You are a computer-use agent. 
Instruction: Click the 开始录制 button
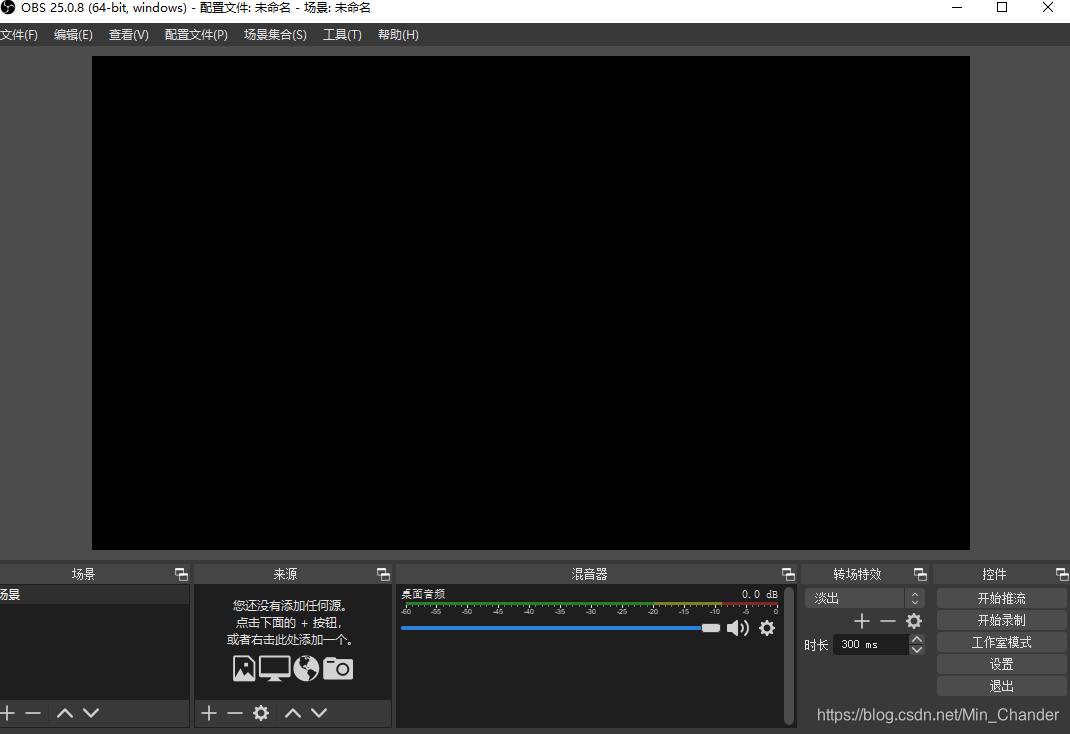point(1001,620)
